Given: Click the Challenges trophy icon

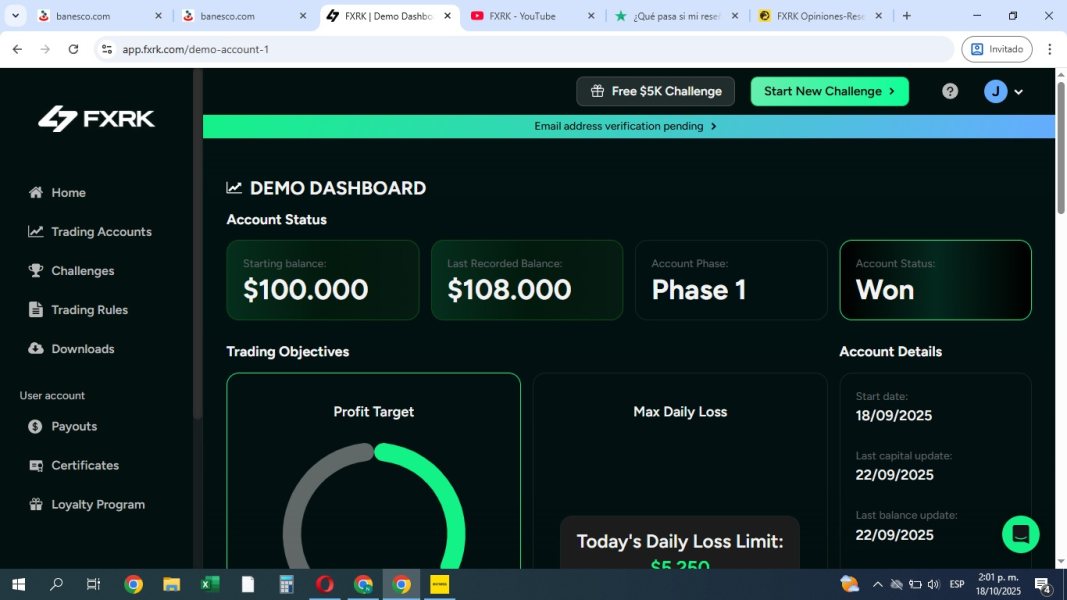Looking at the screenshot, I should tap(35, 271).
